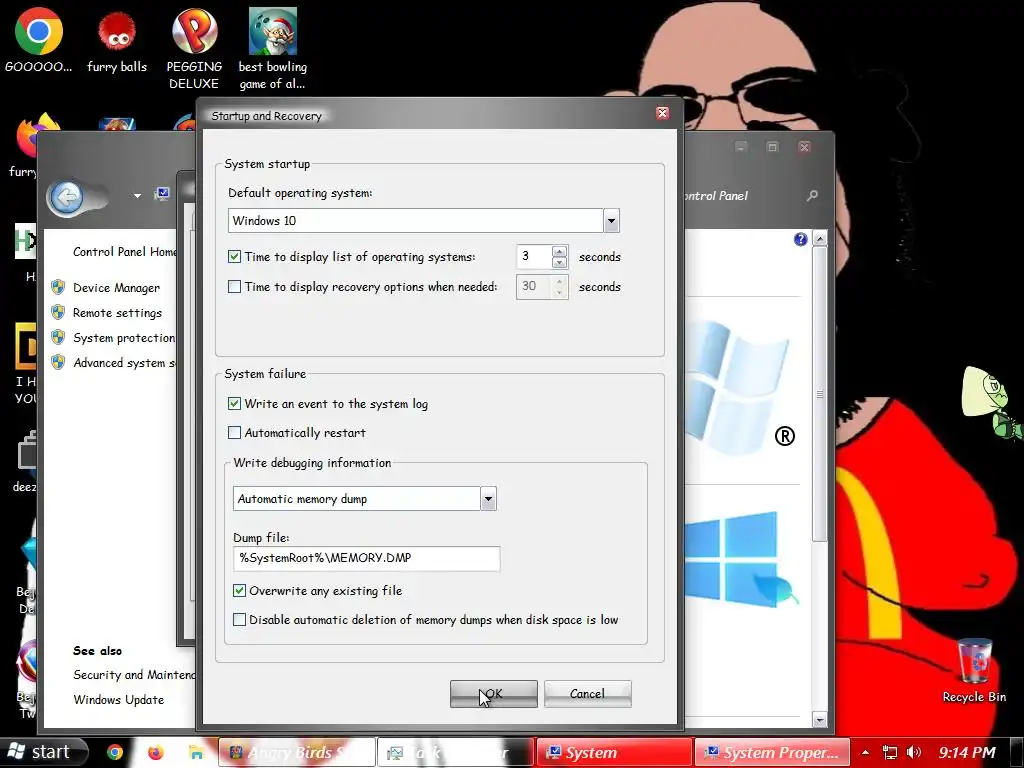Click the shield icon beside Device Manager

click(x=58, y=287)
